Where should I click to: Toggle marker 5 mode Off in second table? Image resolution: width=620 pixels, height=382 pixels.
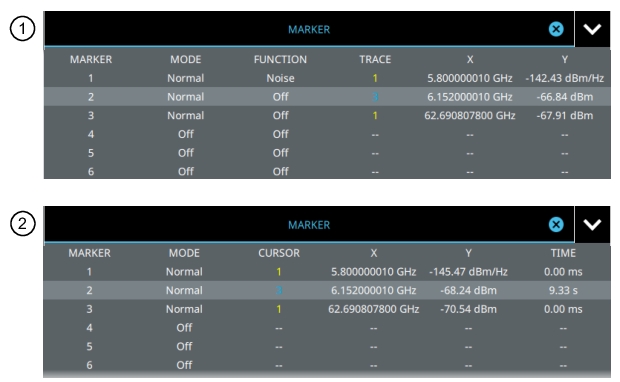click(x=184, y=346)
